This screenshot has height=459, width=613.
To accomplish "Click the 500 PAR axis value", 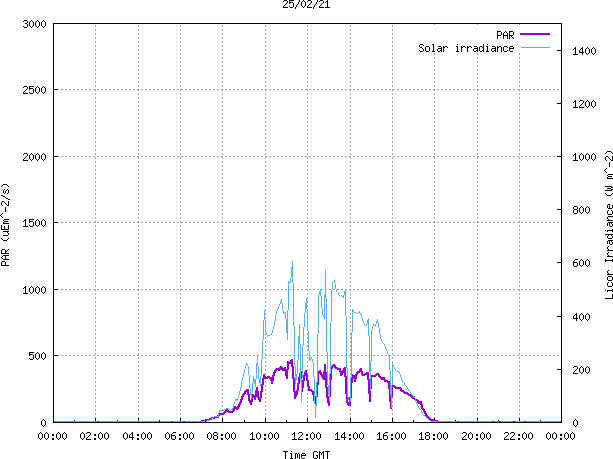I will [x=38, y=356].
